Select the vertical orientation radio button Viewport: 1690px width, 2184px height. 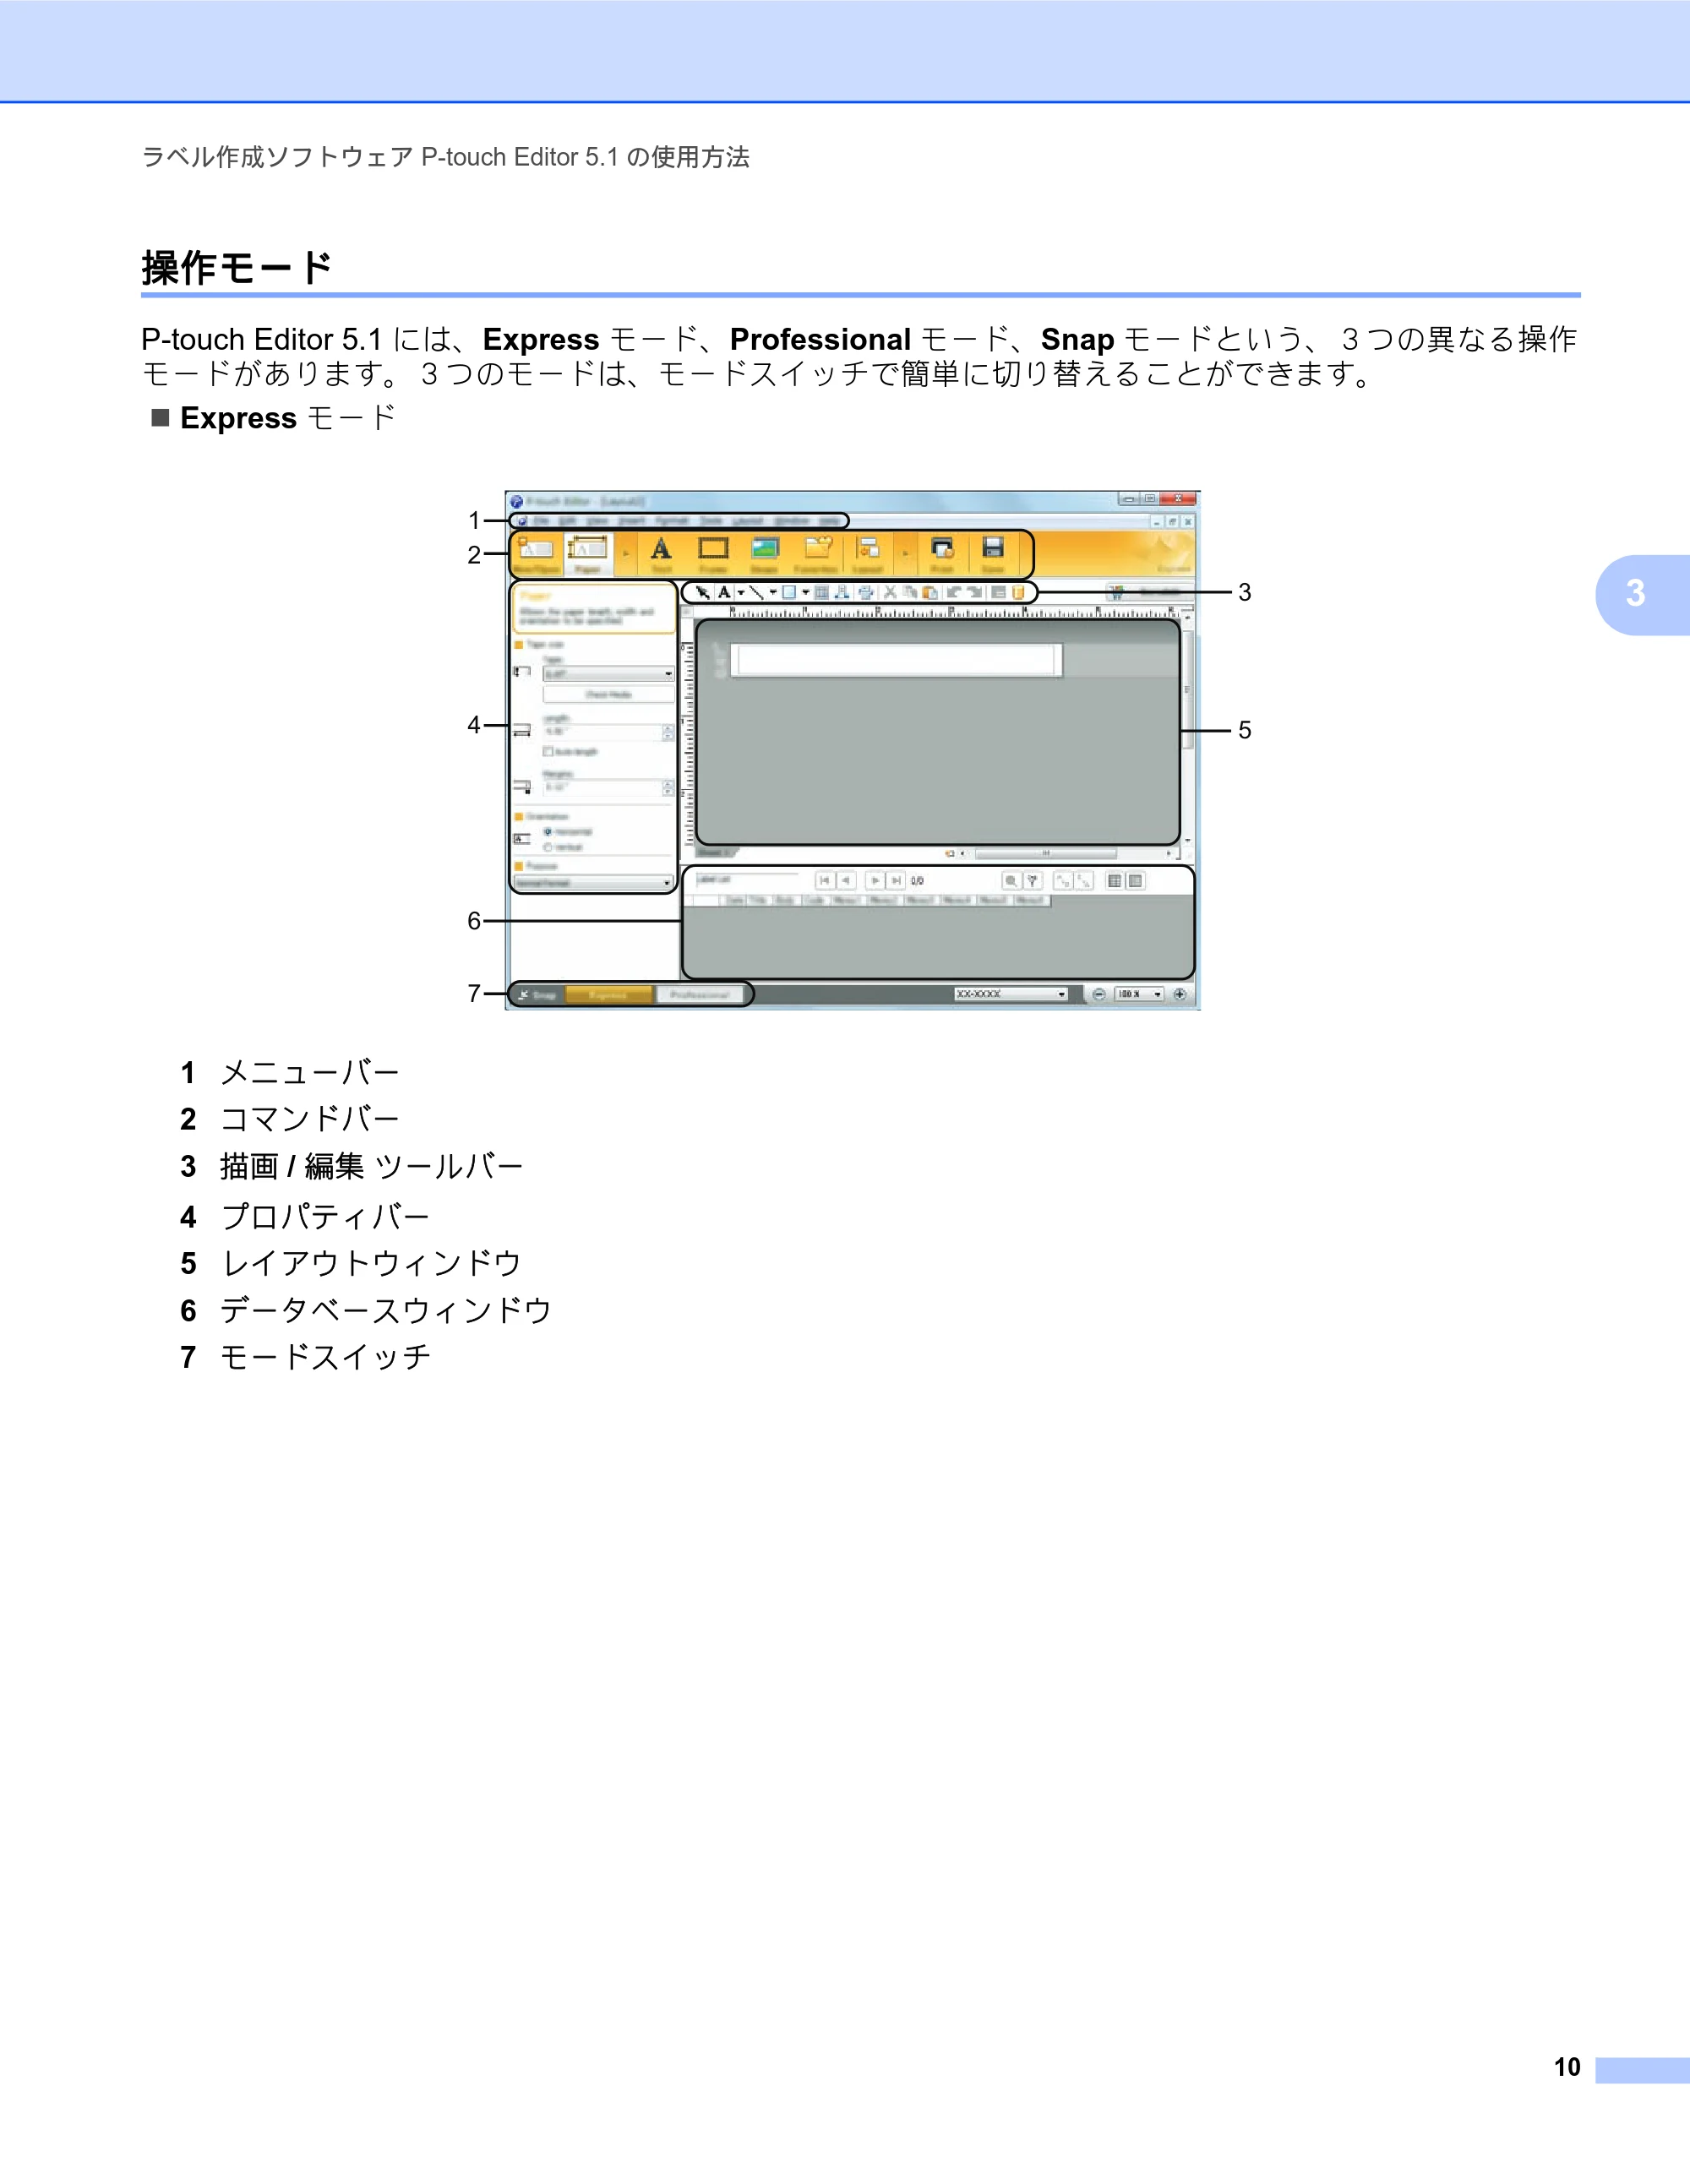548,847
